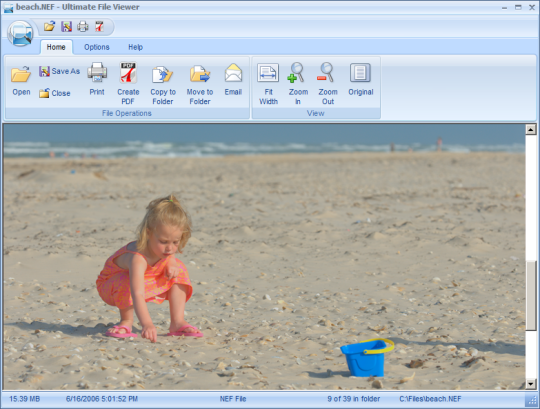Show image at Original size
Image resolution: width=540 pixels, height=409 pixels.
click(361, 80)
